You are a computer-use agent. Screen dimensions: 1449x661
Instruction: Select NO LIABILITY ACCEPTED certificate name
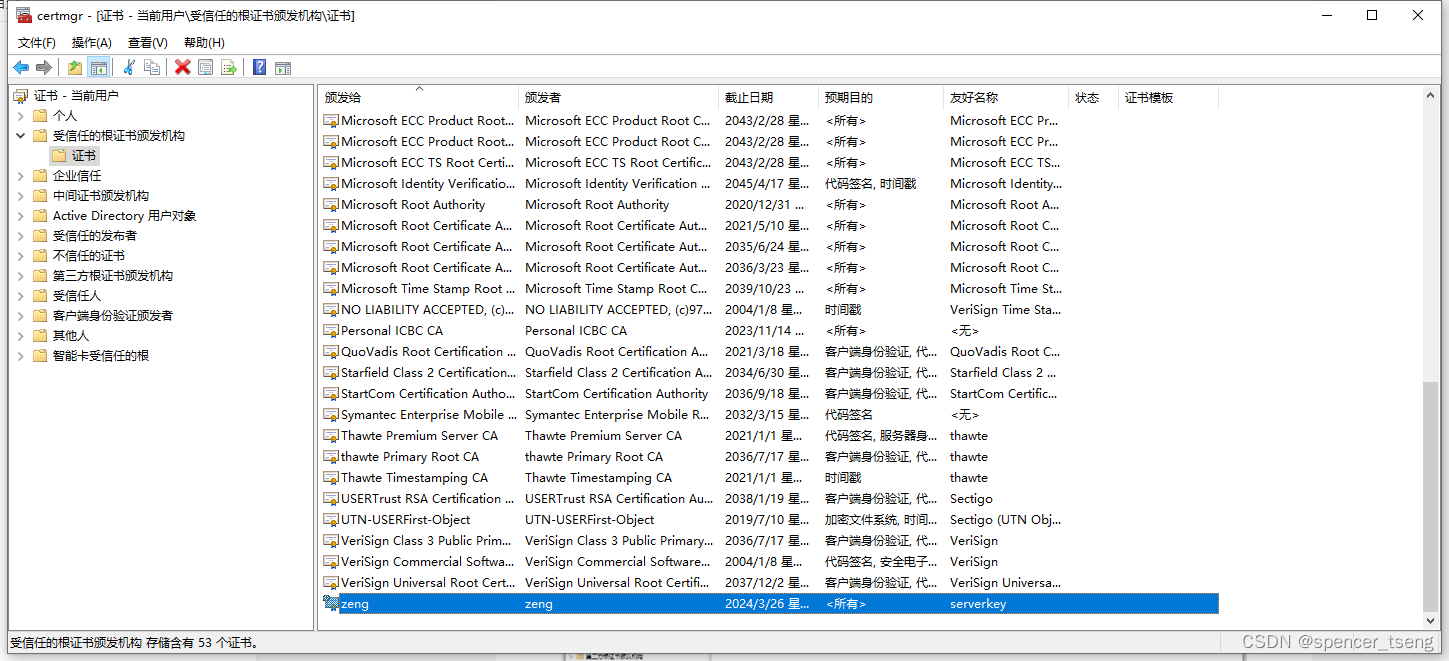point(428,310)
